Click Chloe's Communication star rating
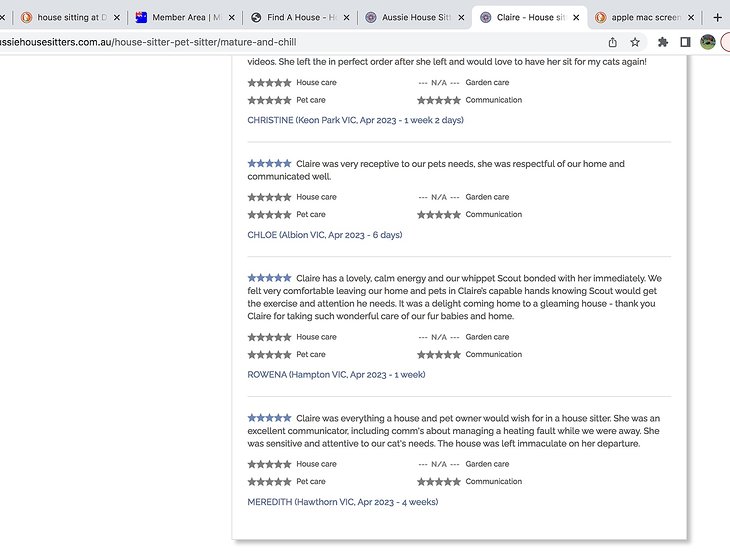The image size is (730, 560). click(x=439, y=215)
